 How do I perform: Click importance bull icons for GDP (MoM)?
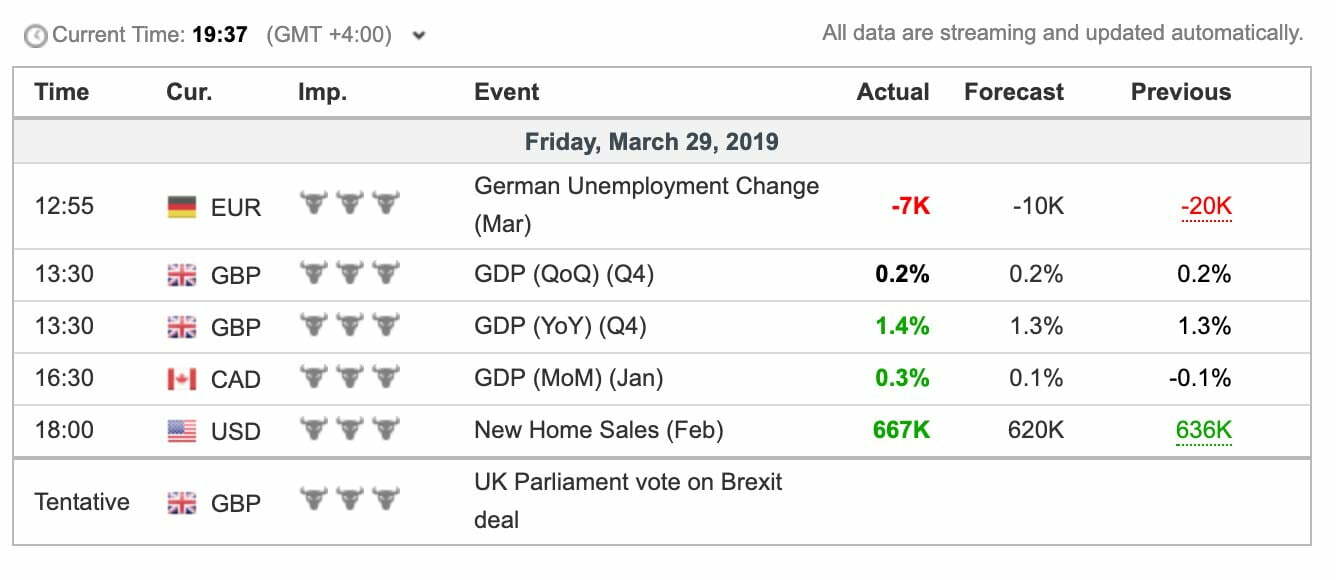(349, 377)
